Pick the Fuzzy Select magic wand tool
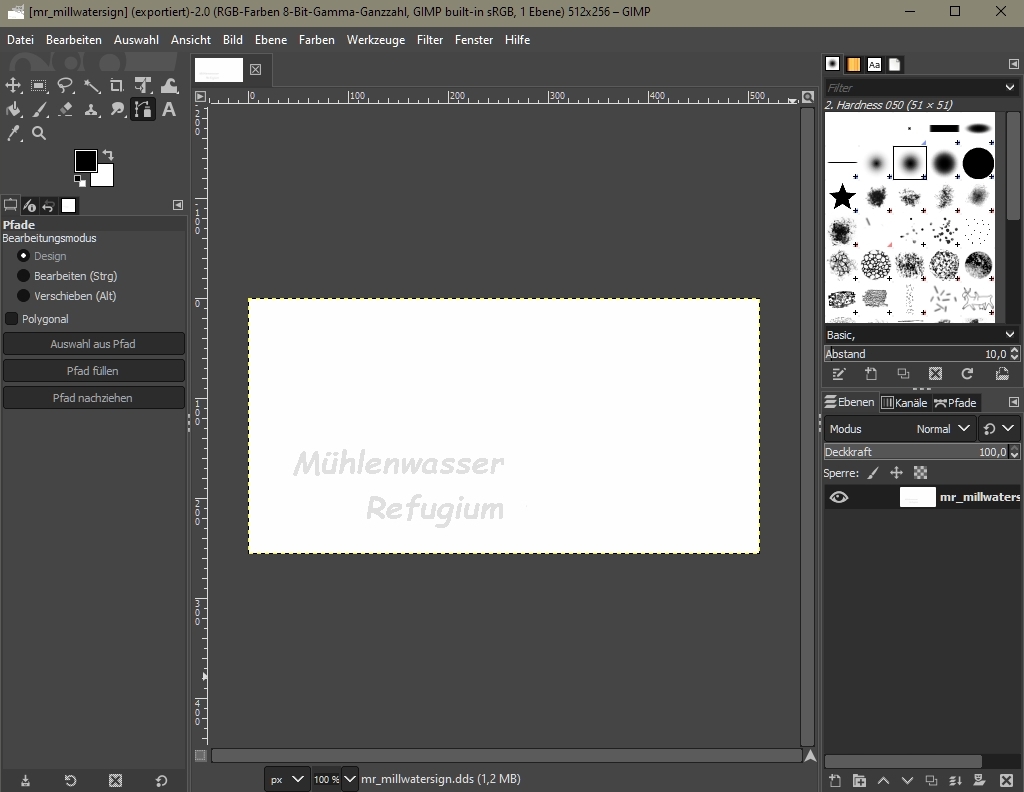1024x792 pixels. click(92, 86)
